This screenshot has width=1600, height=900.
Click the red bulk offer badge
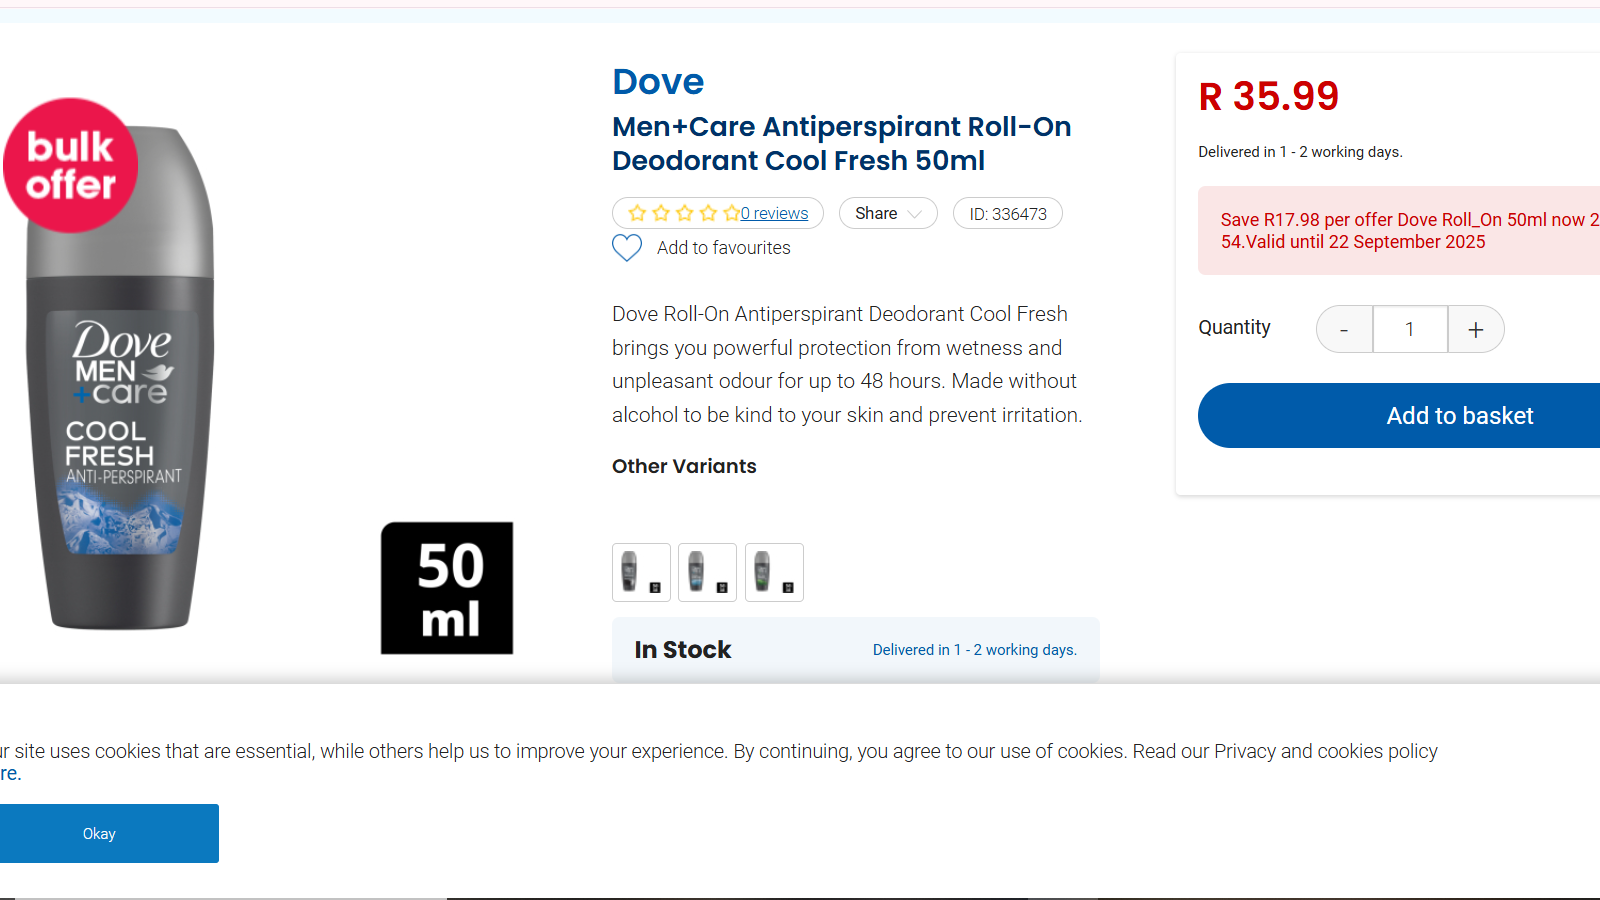[x=70, y=165]
